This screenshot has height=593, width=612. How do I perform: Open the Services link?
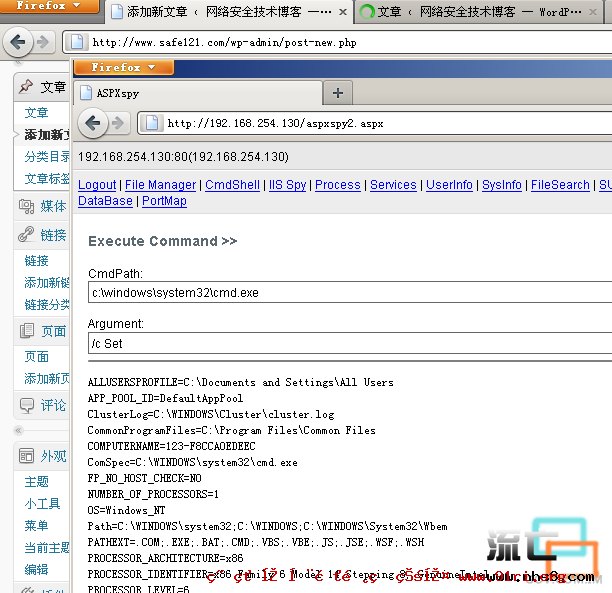point(393,185)
